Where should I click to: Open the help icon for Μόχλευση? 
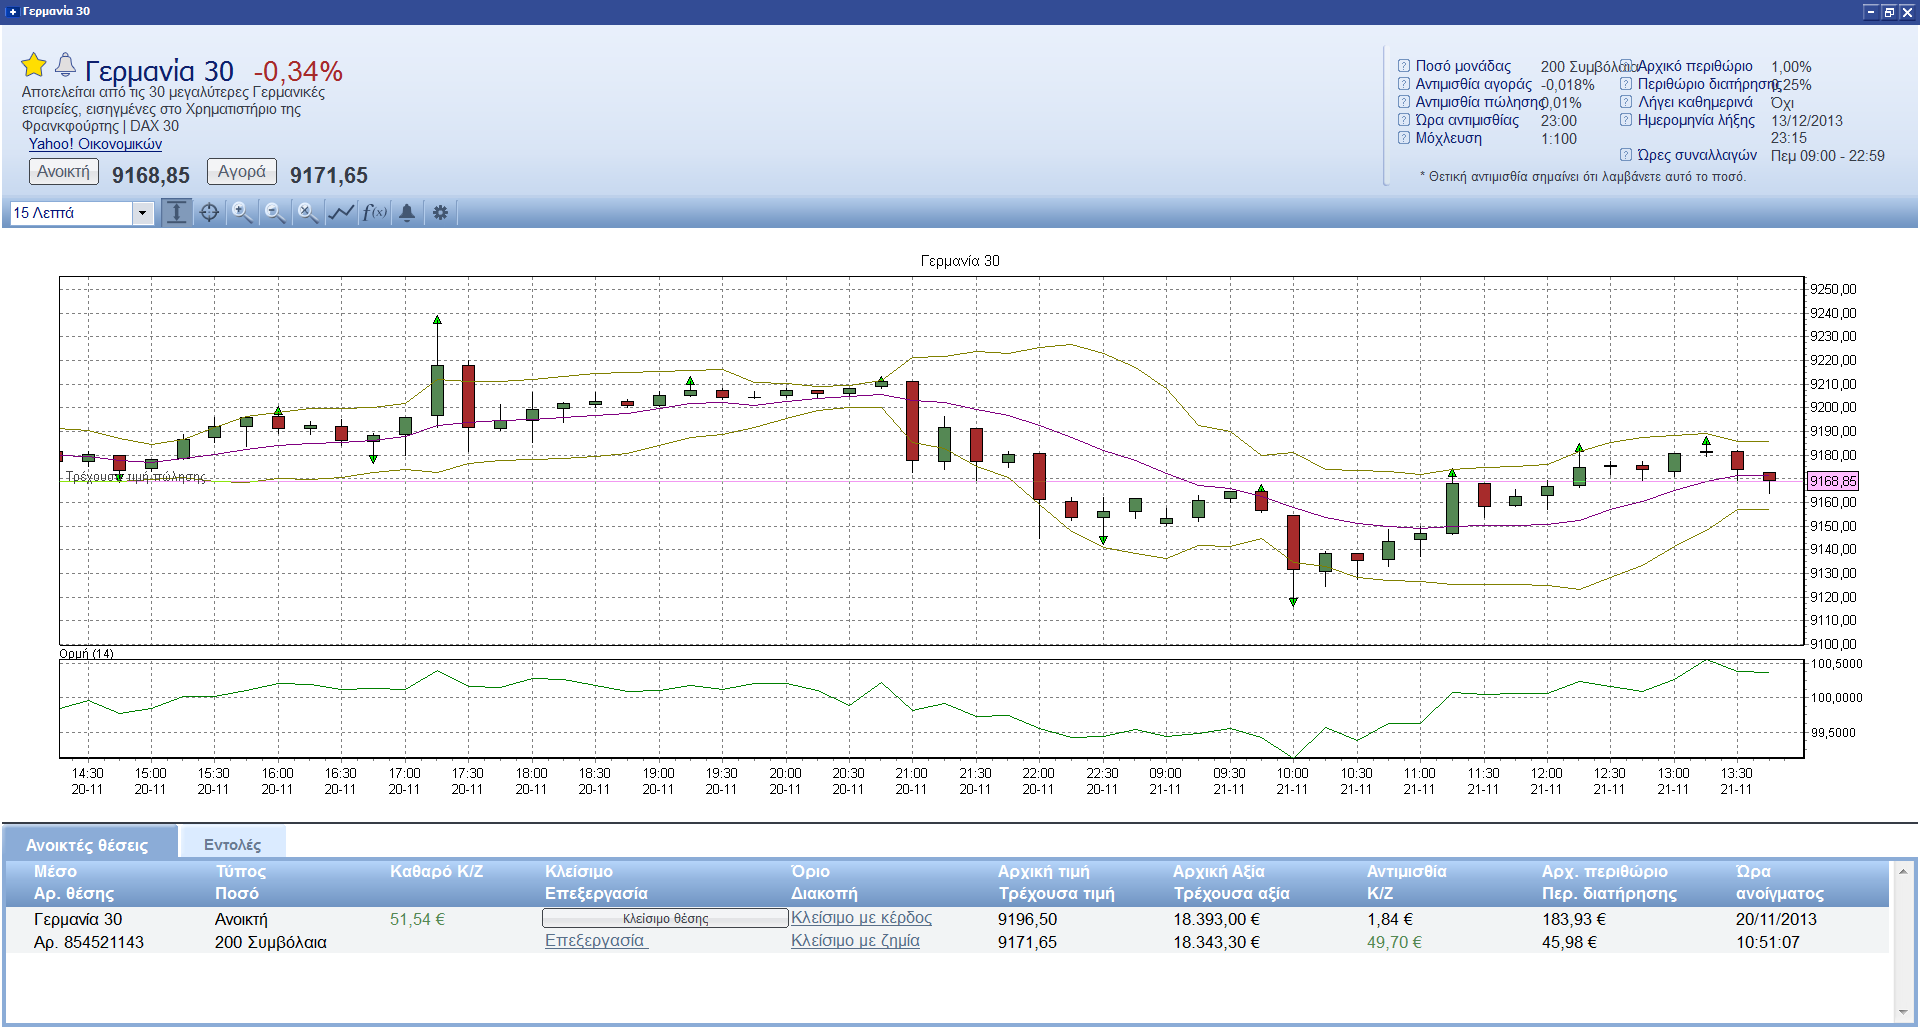[1404, 138]
